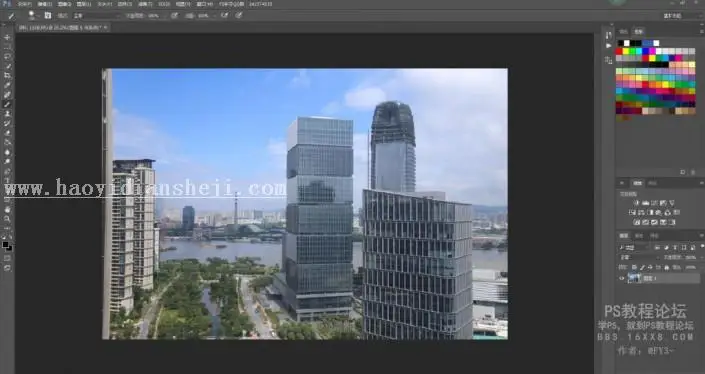Select the Crop tool
Image resolution: width=705 pixels, height=374 pixels.
click(x=7, y=76)
